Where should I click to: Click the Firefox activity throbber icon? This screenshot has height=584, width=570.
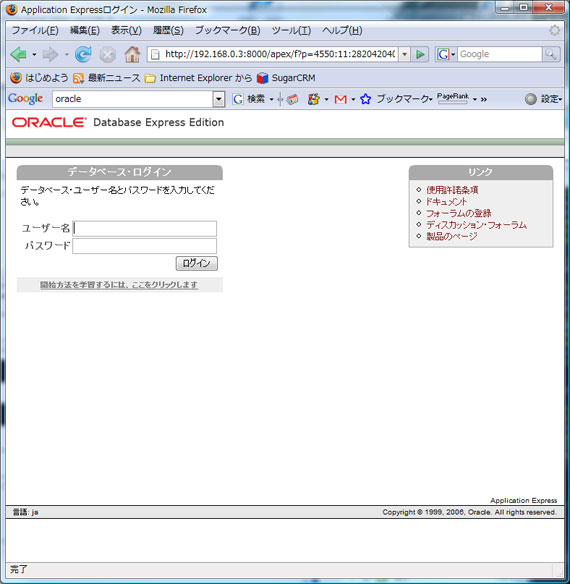(x=554, y=31)
